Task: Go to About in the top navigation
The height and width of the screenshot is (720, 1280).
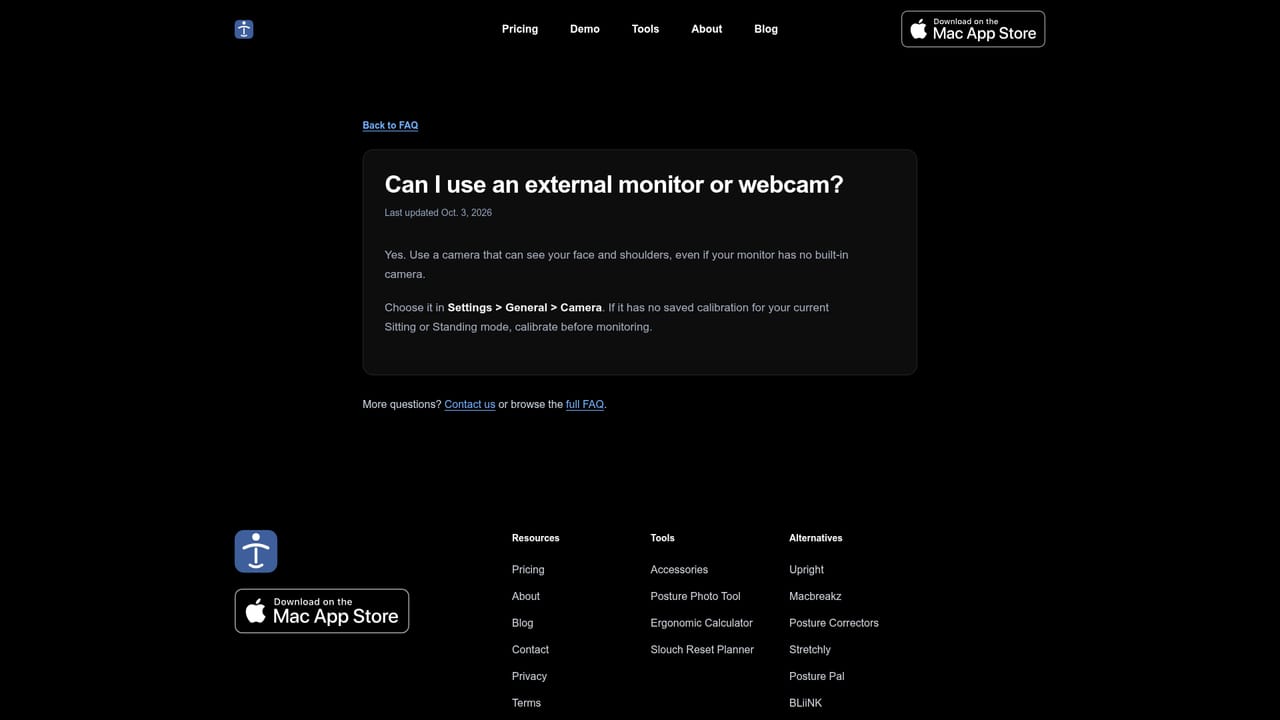Action: pos(707,29)
